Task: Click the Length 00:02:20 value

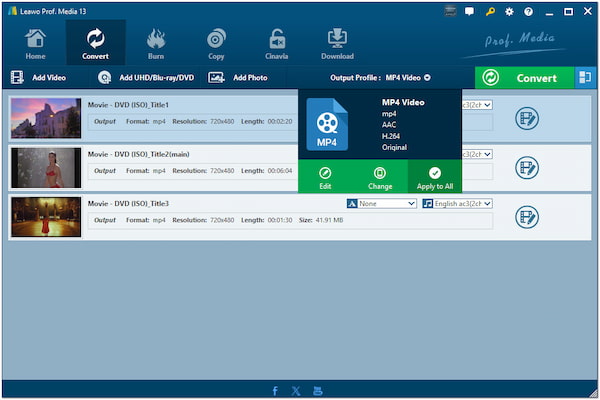Action: tap(280, 121)
